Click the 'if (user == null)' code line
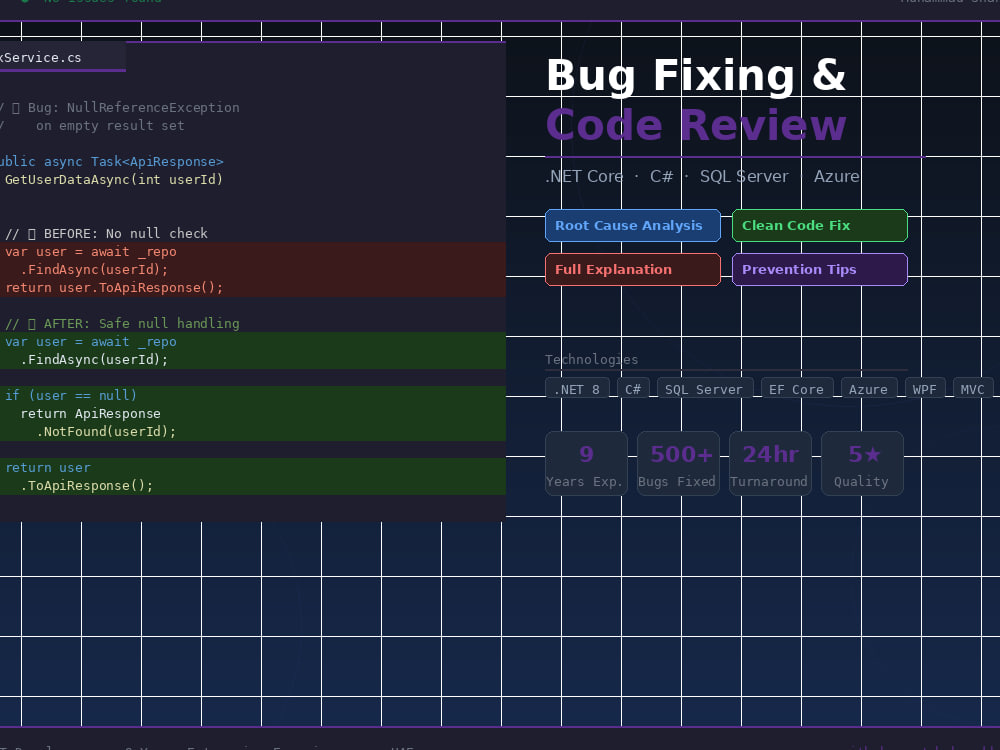 click(71, 395)
